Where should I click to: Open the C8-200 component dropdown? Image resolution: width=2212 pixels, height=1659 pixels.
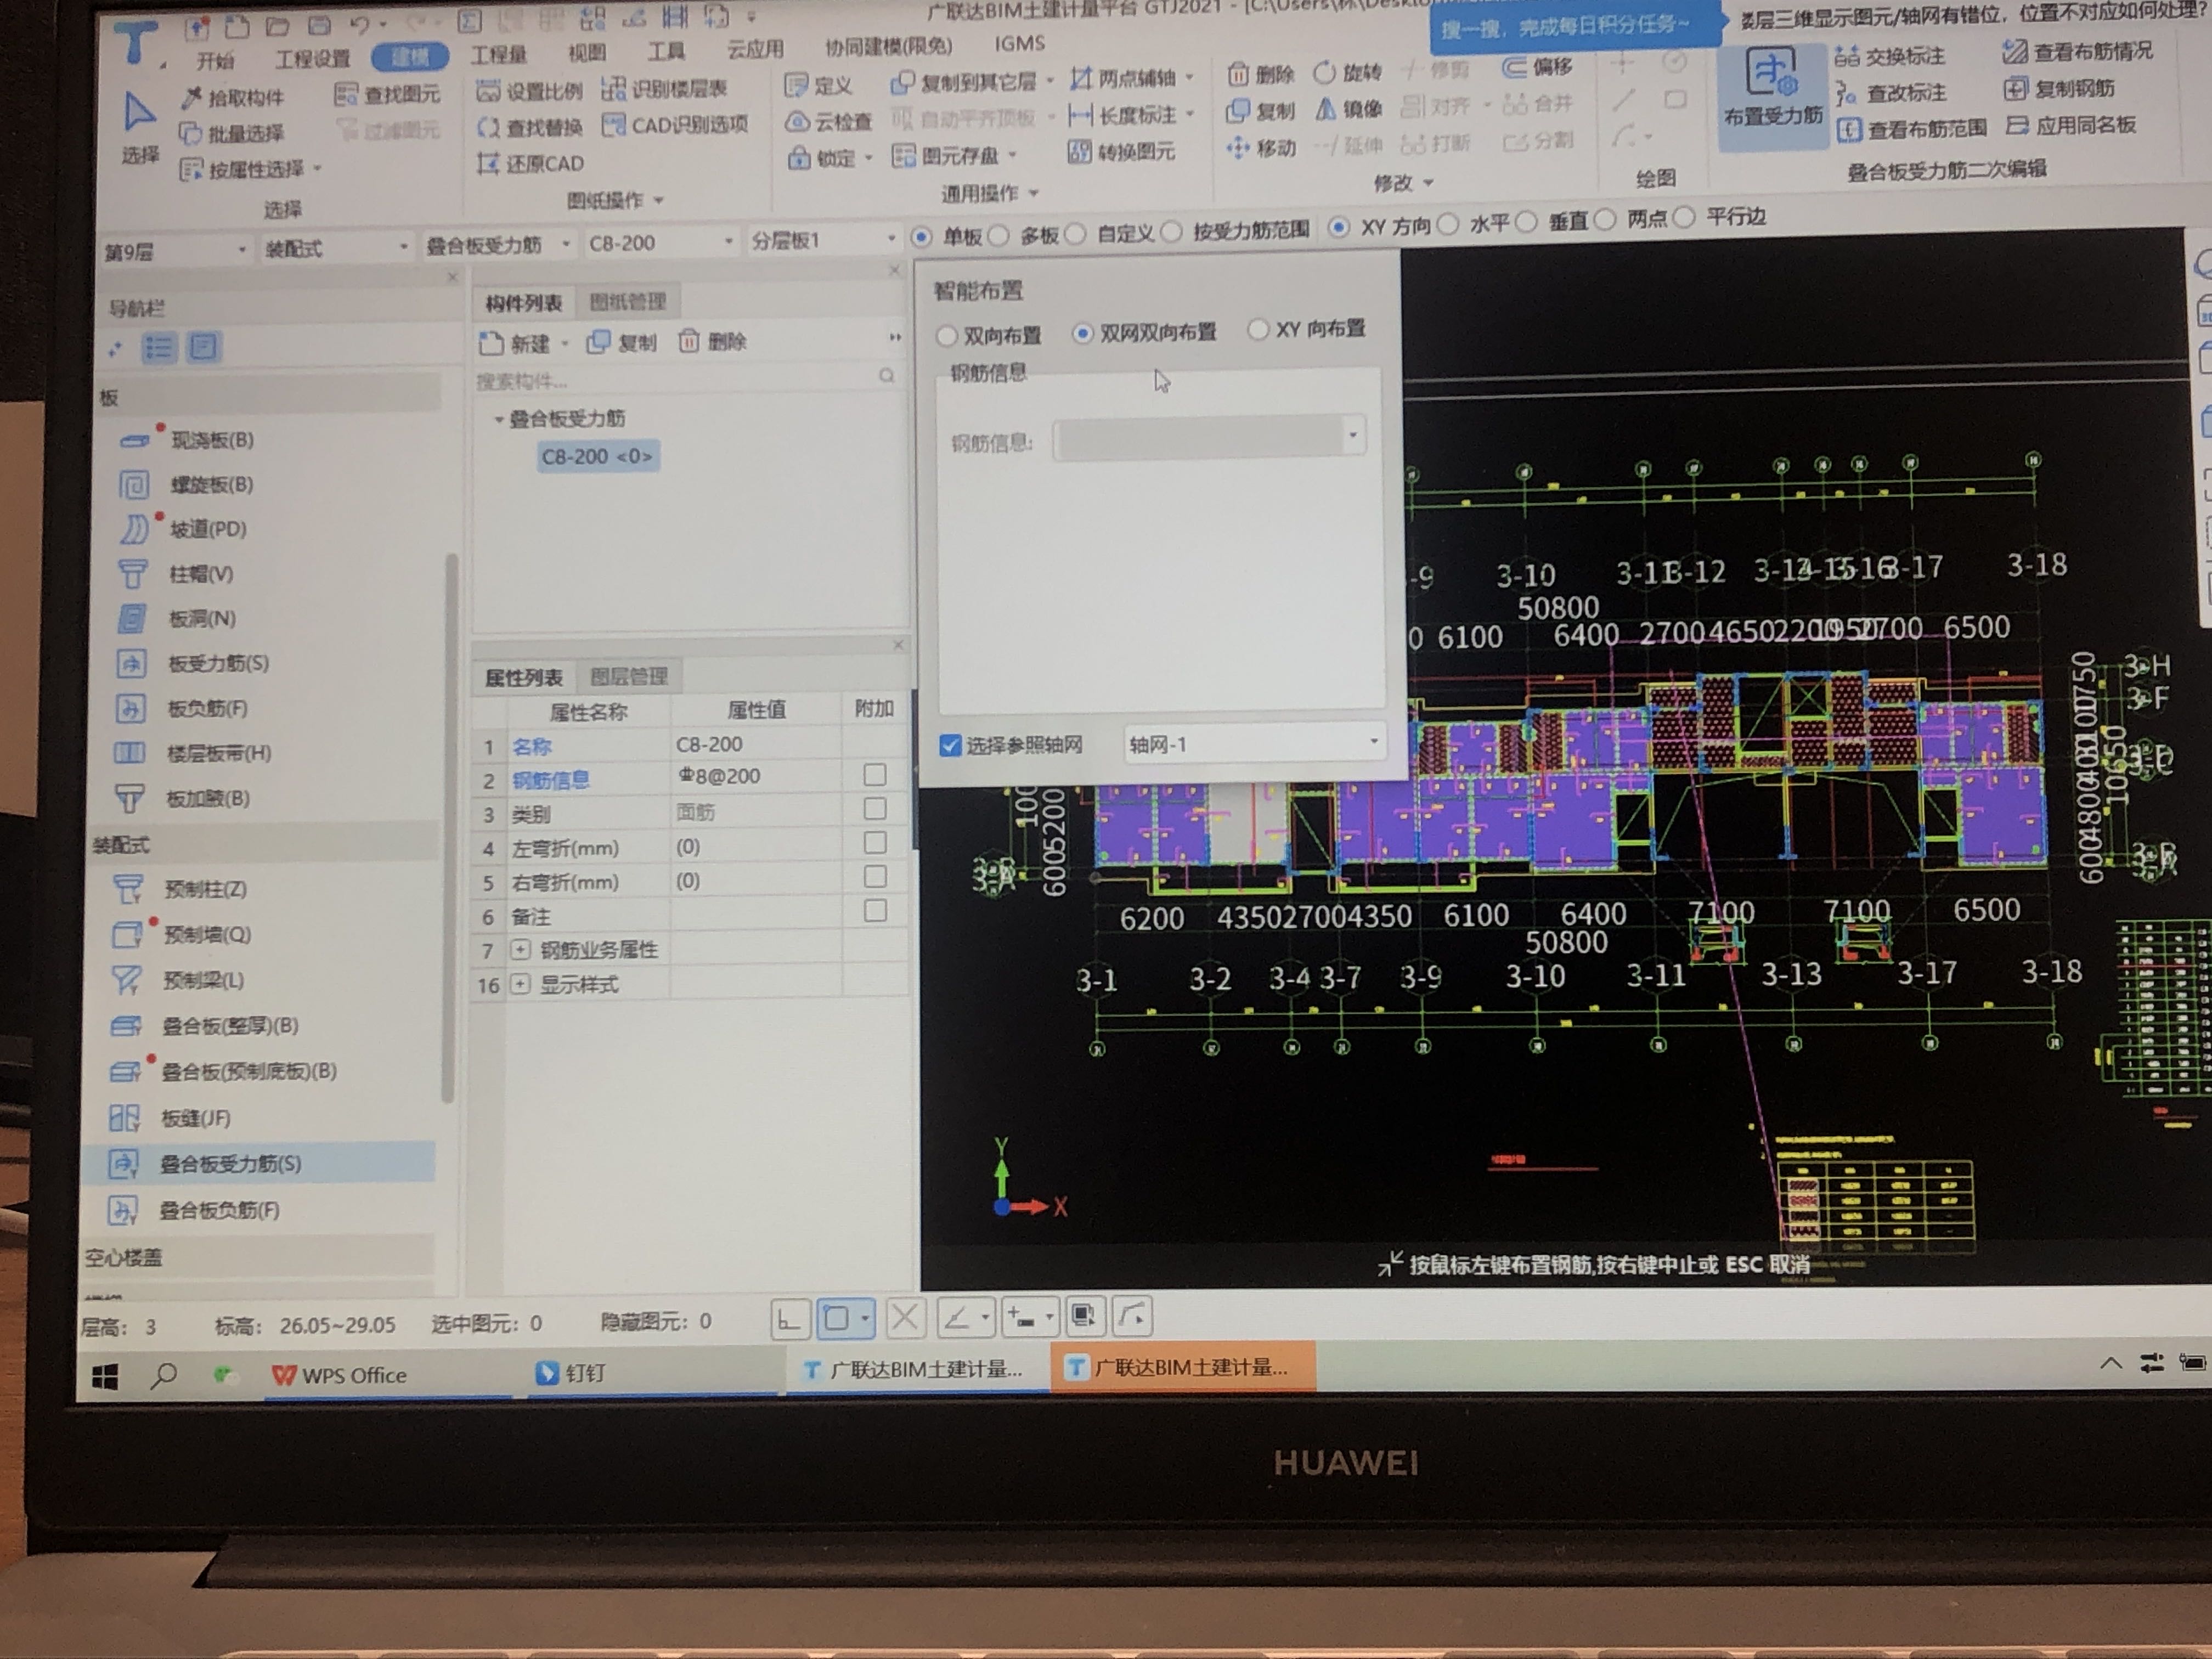coord(660,242)
